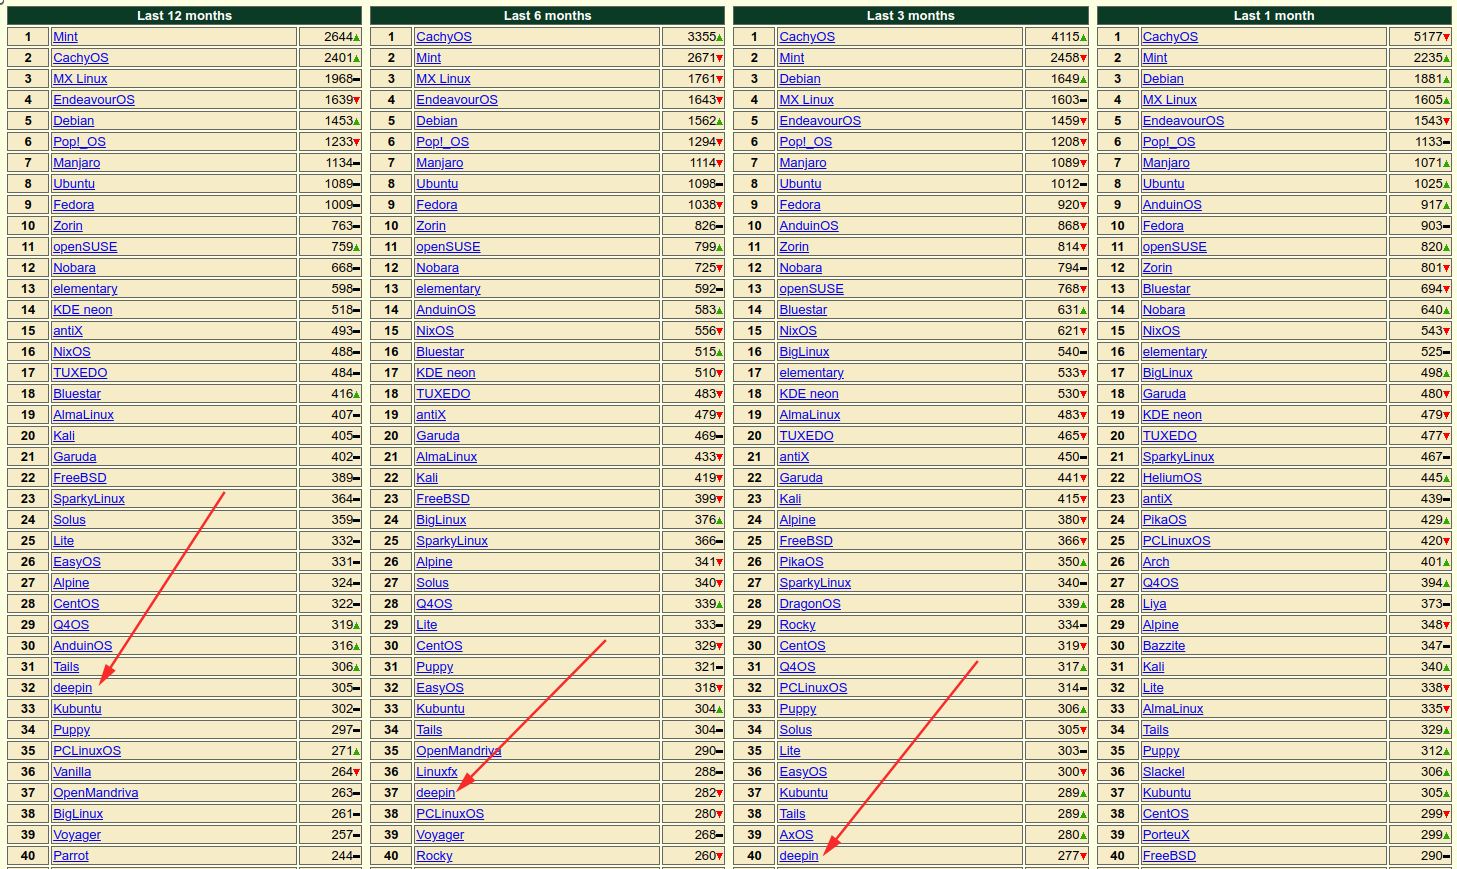
Task: Open the deepin link in Last 6 months
Action: (435, 793)
